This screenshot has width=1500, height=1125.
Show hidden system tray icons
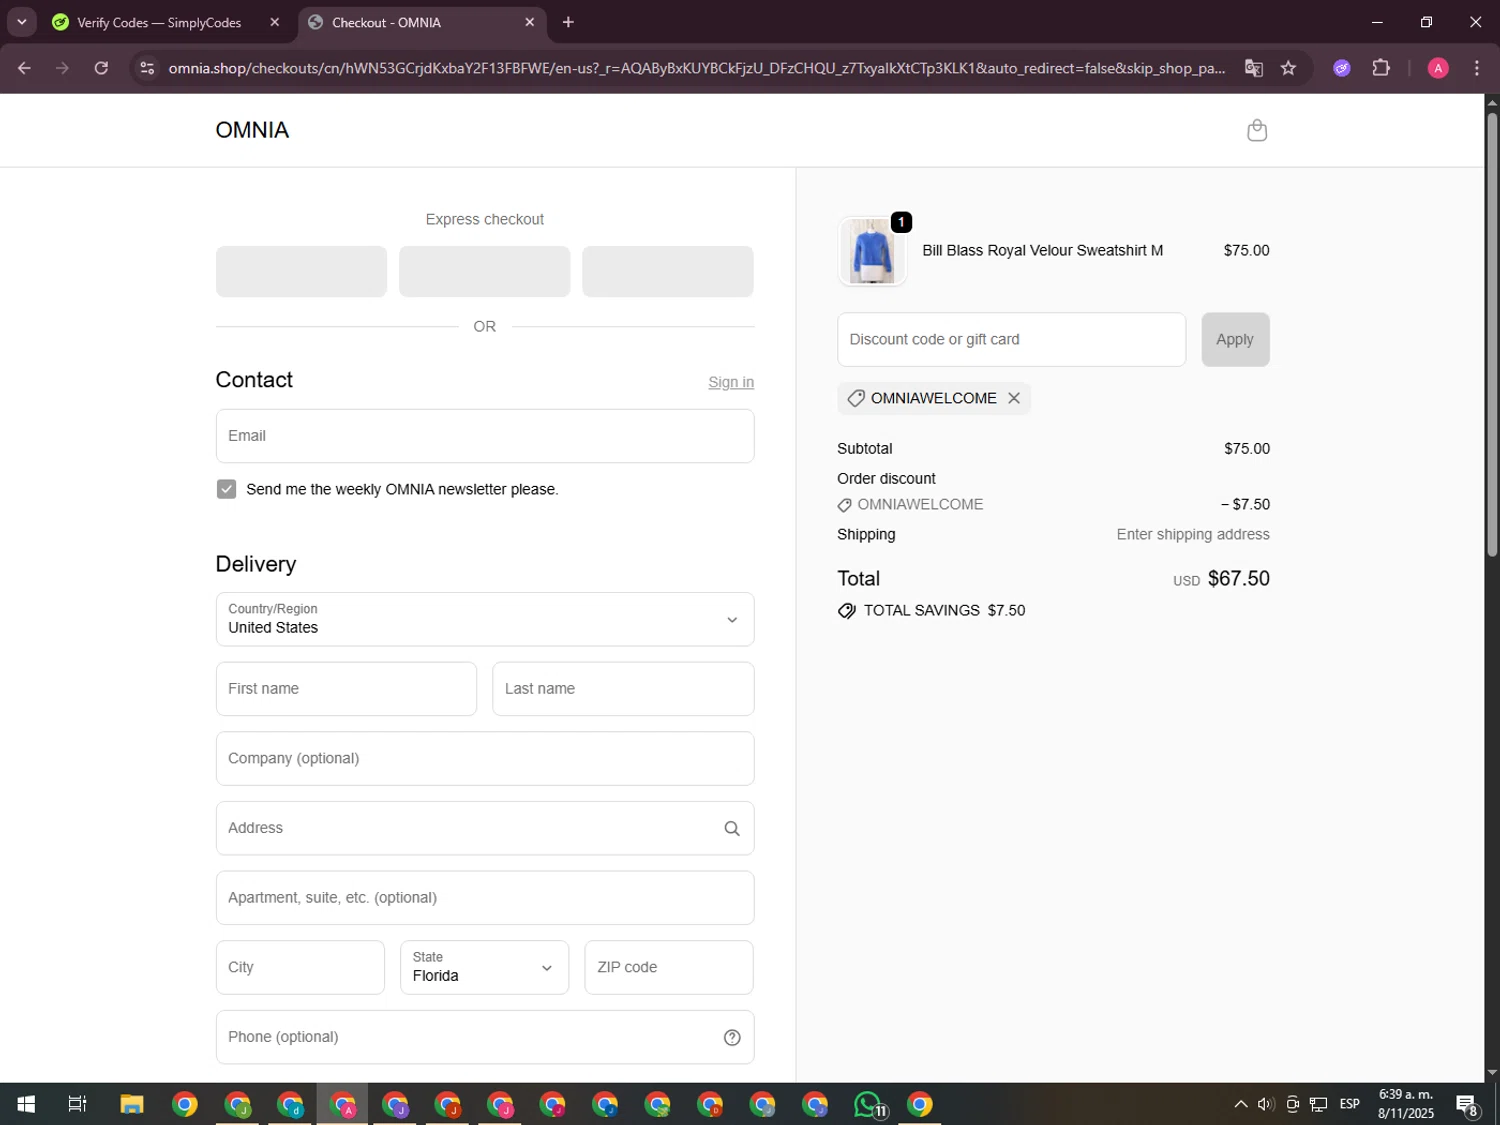(1240, 1104)
